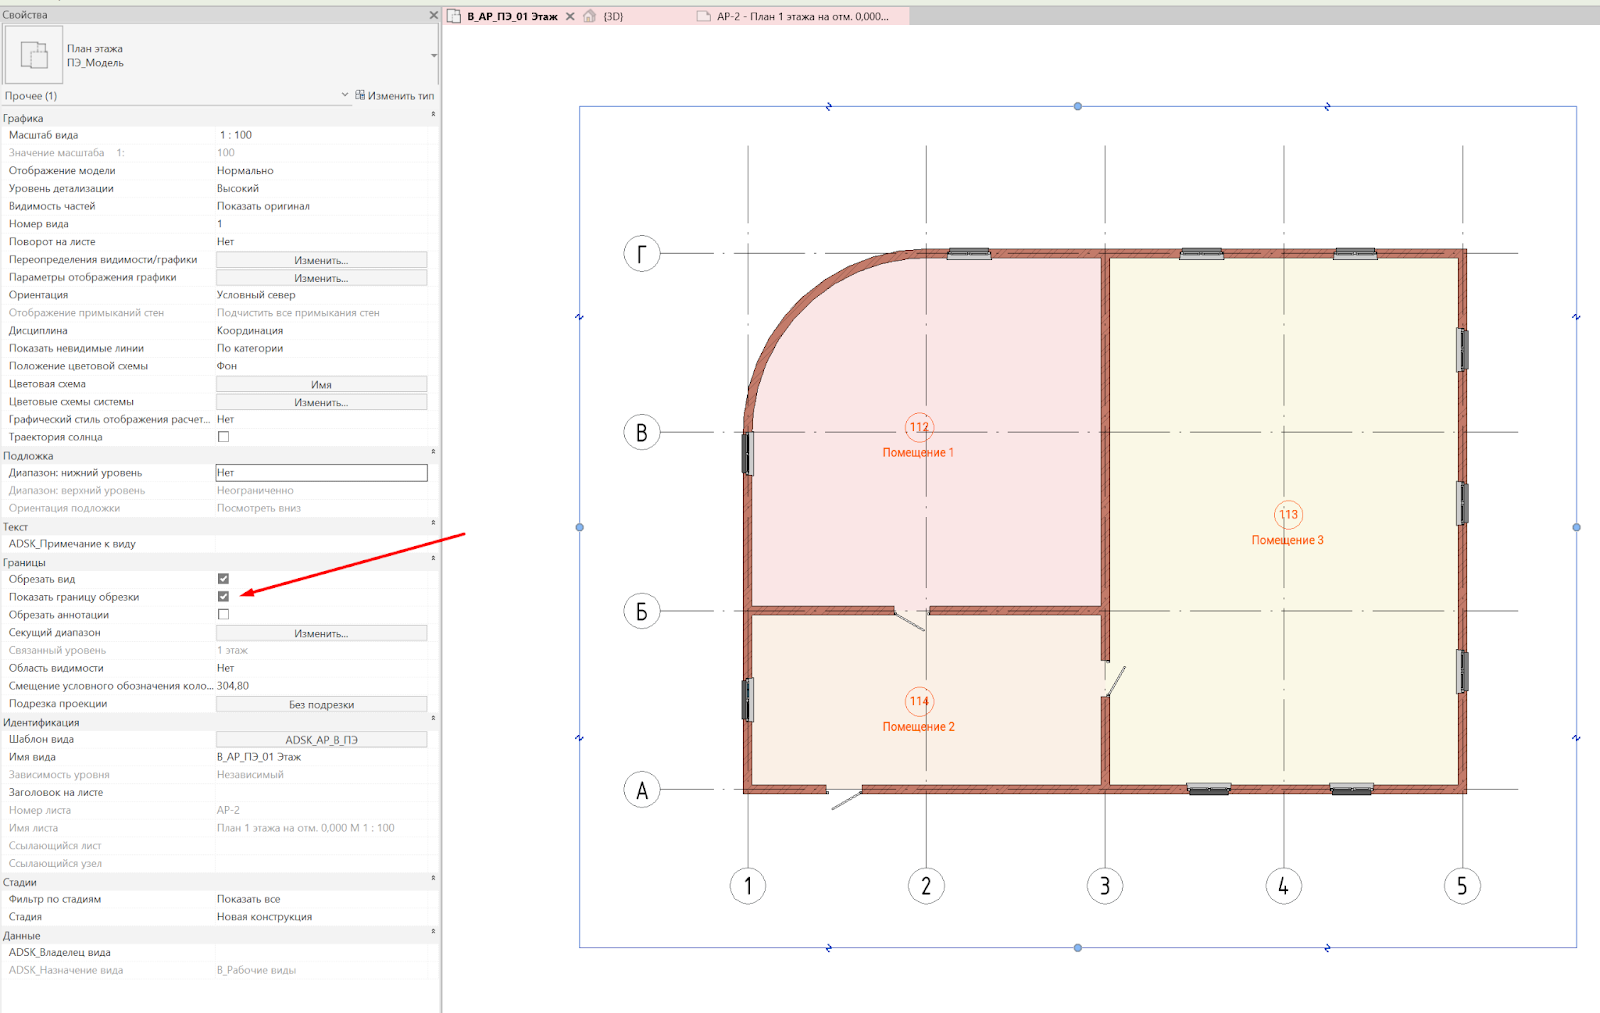Screen dimensions: 1600x1013
Task: Toggle the Обрезать вид checkbox
Action: (x=223, y=579)
